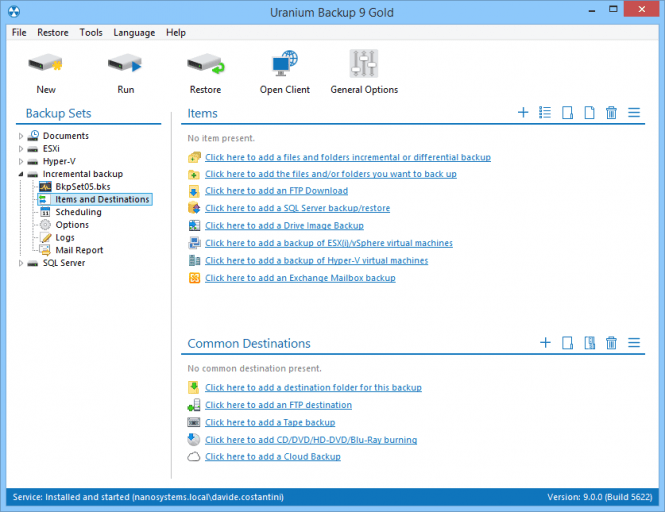665x512 pixels.
Task: Click link to add a Cloud Backup
Action: click(273, 457)
